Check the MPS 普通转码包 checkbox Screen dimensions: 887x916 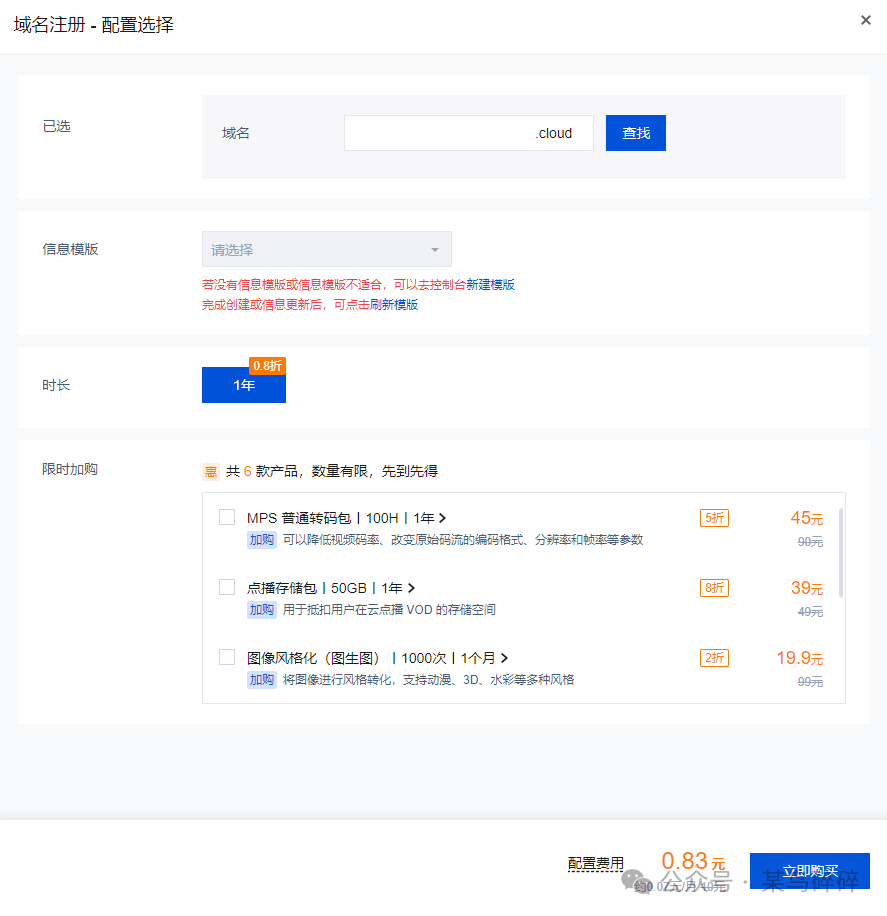coord(227,517)
